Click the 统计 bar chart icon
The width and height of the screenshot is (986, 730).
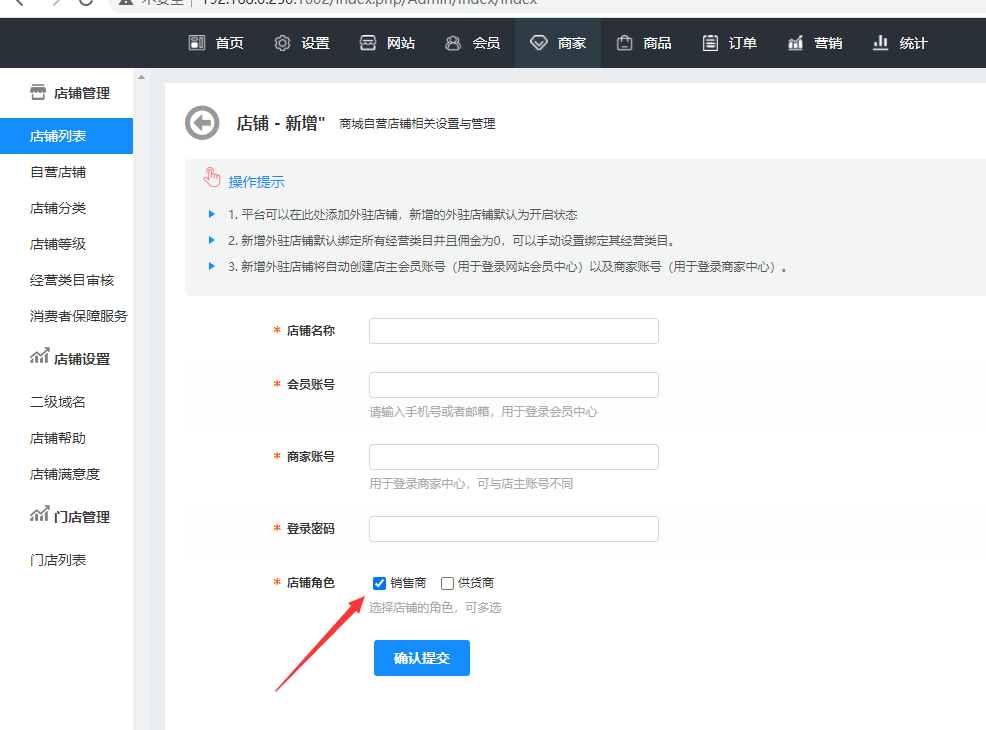[x=881, y=43]
